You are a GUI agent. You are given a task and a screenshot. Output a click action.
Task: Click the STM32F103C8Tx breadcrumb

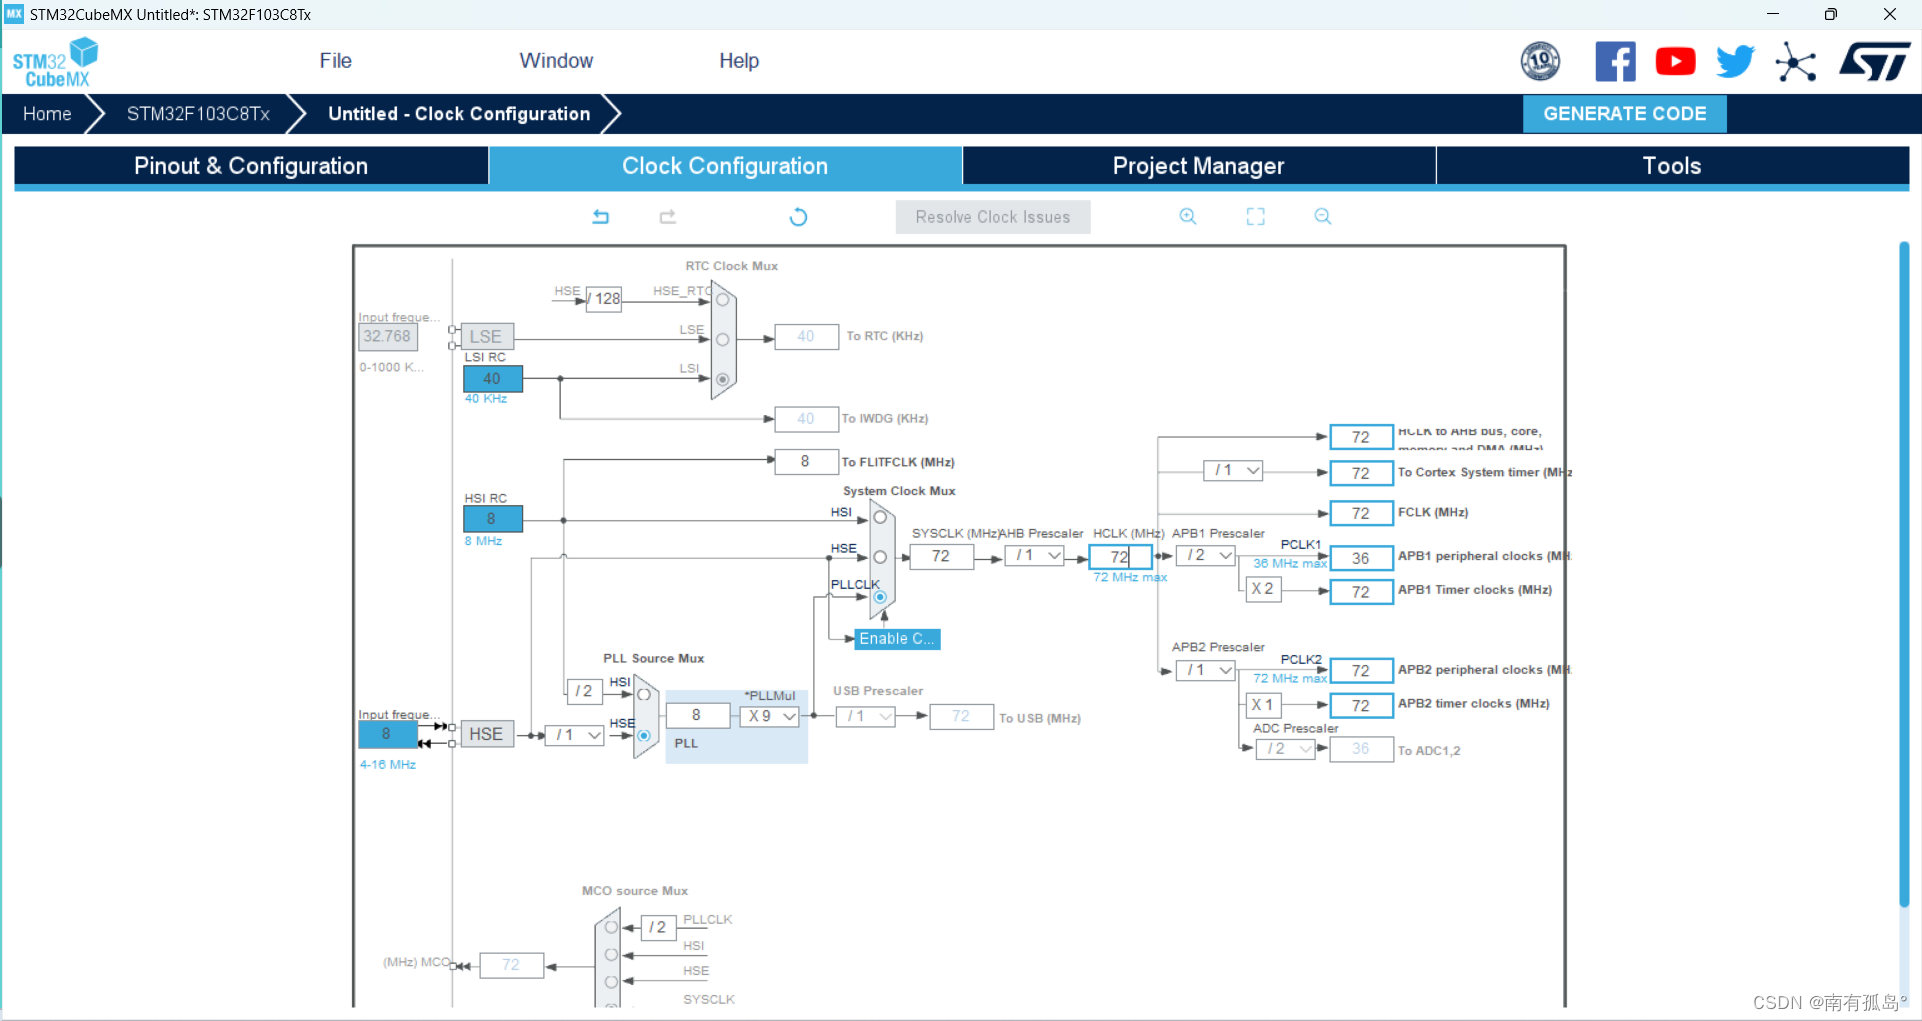[198, 114]
